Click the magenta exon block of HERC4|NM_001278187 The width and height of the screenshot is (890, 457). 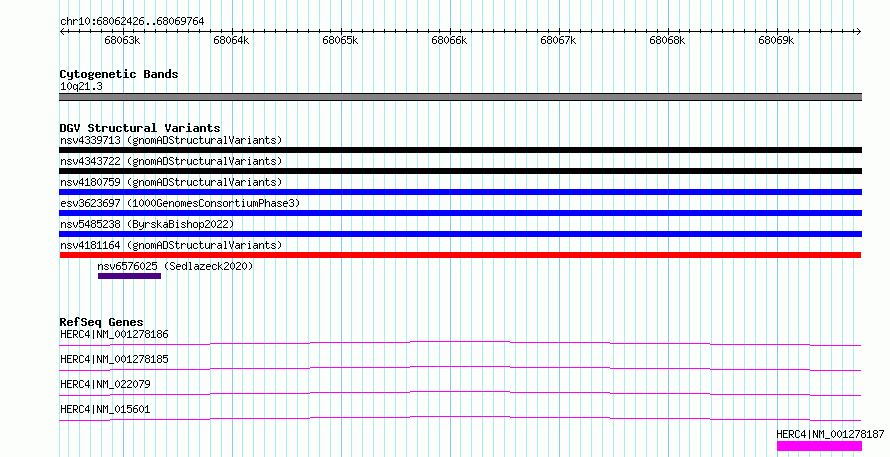819,446
